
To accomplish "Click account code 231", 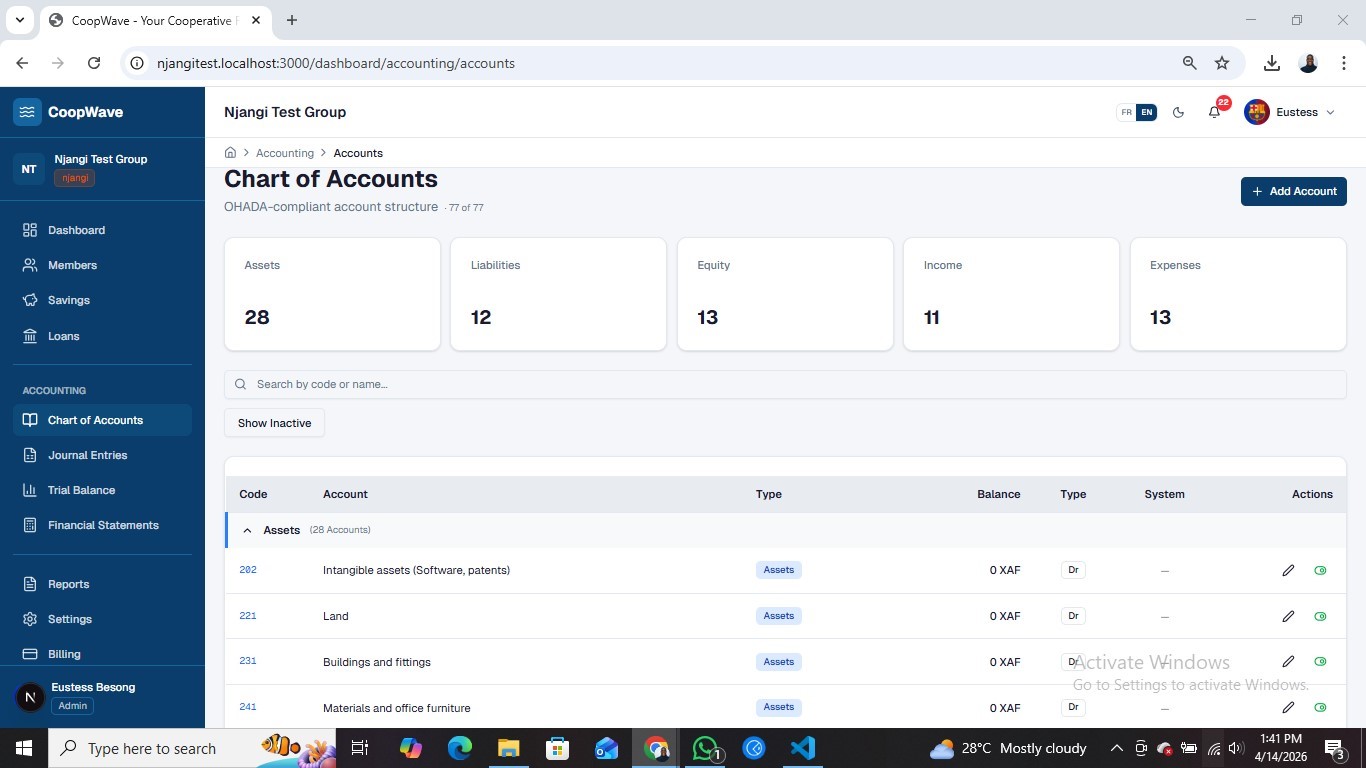I will pos(248,662).
